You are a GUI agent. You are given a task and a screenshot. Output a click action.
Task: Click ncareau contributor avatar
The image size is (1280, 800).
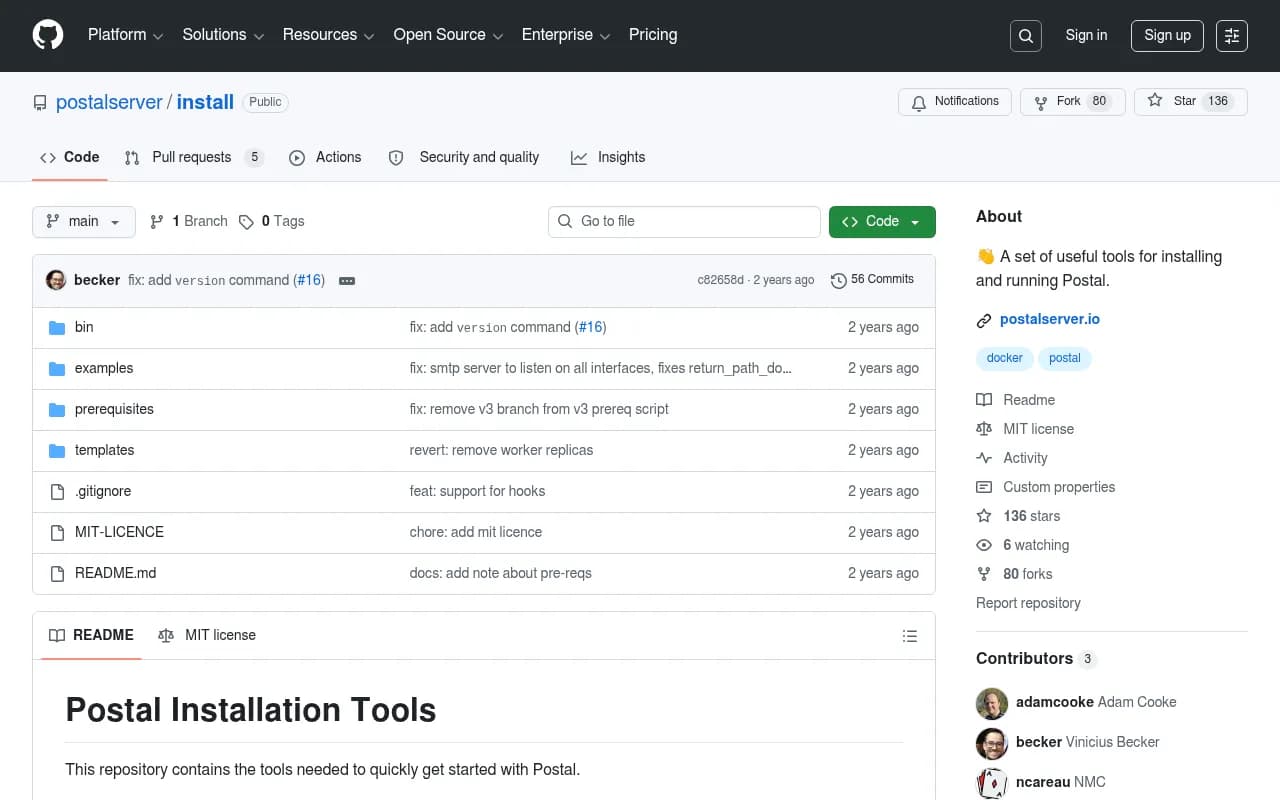(992, 783)
